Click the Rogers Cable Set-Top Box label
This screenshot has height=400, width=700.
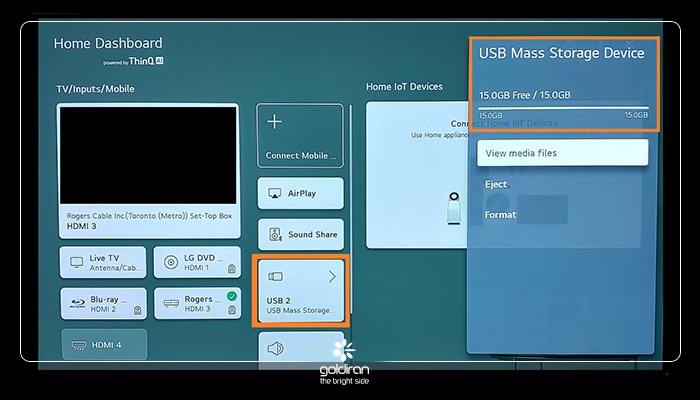(148, 215)
